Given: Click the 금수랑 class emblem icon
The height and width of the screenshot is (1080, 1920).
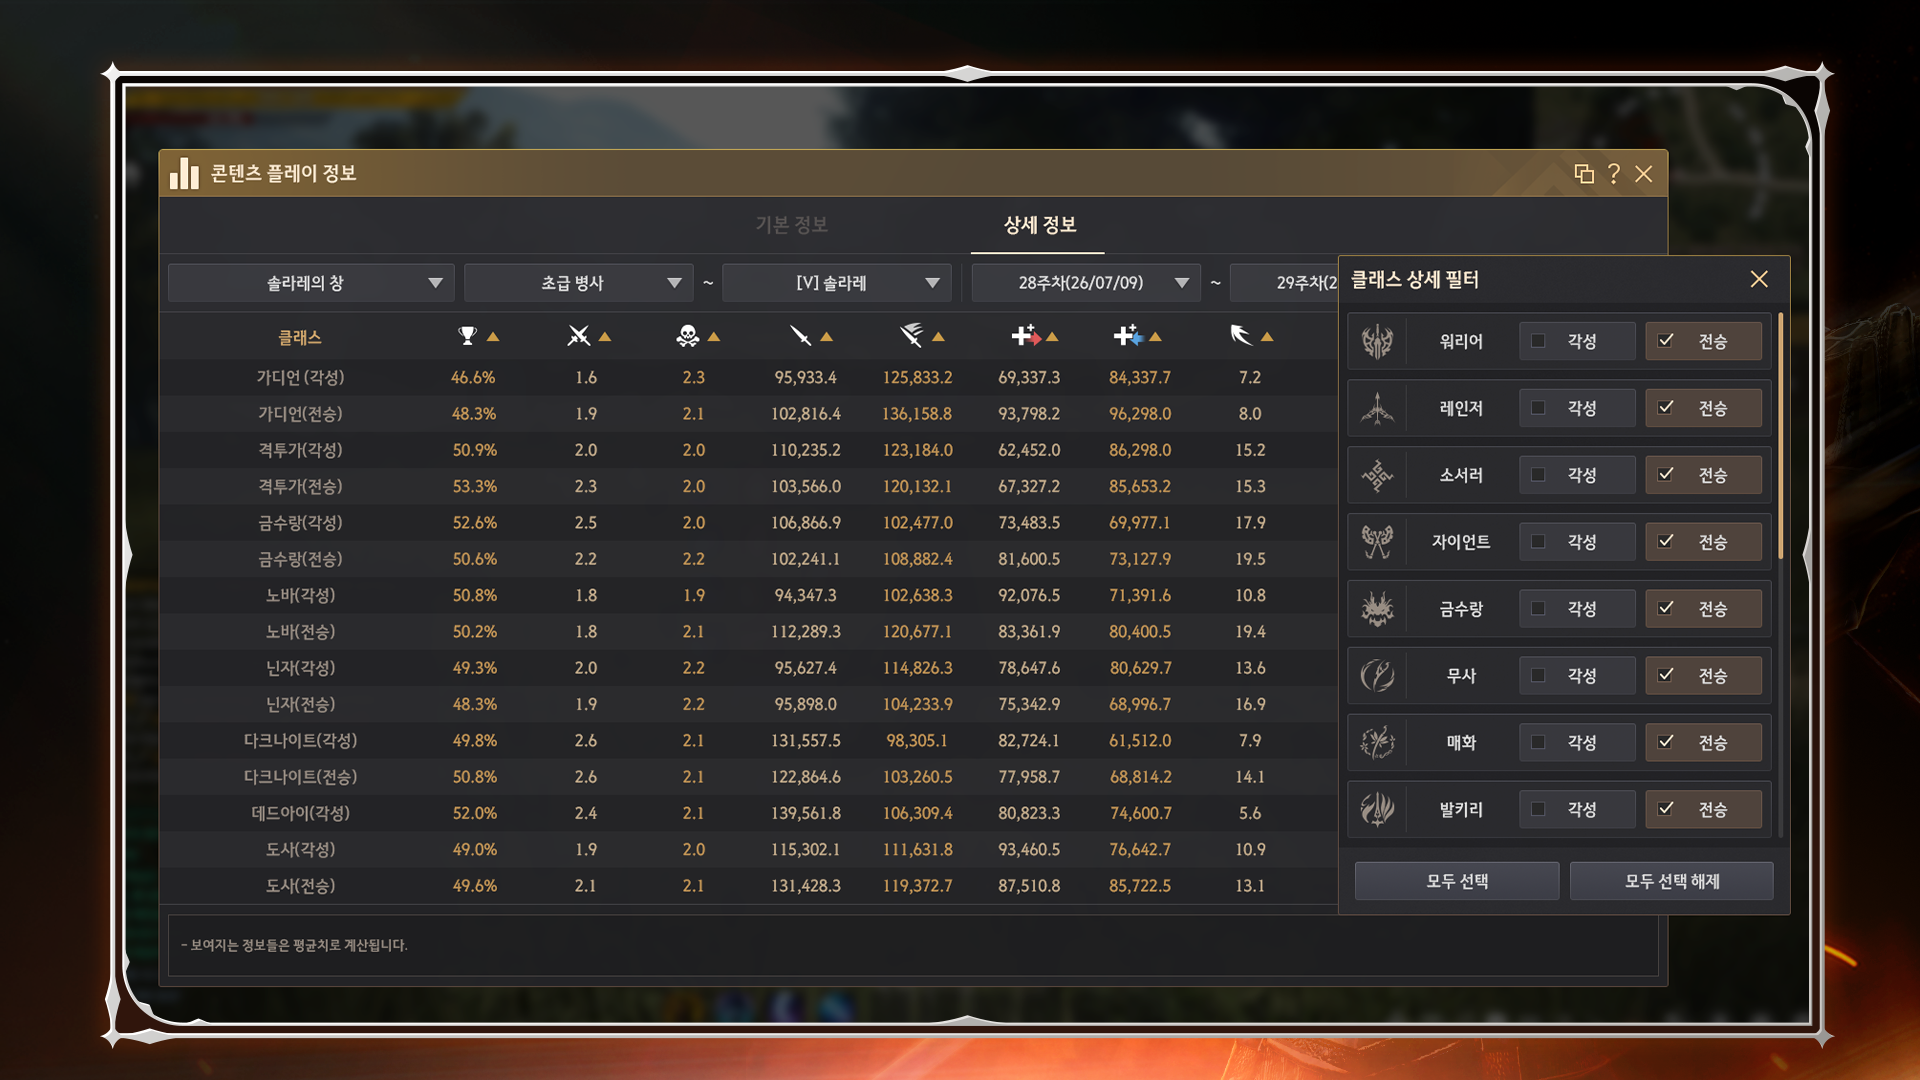Looking at the screenshot, I should [x=1377, y=609].
